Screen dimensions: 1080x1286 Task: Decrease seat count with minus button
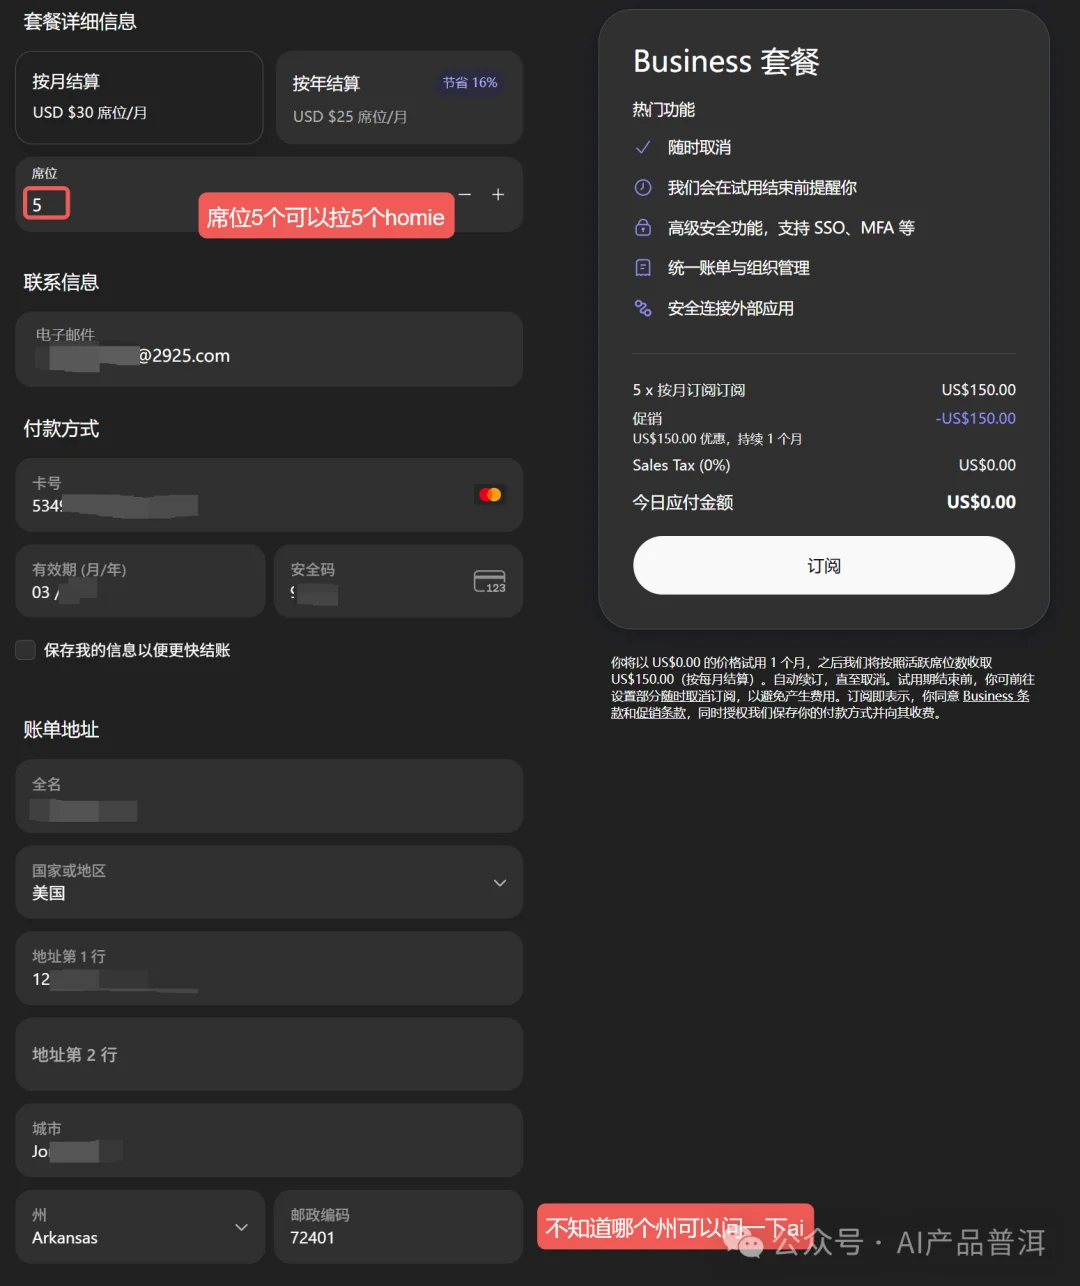(x=463, y=194)
